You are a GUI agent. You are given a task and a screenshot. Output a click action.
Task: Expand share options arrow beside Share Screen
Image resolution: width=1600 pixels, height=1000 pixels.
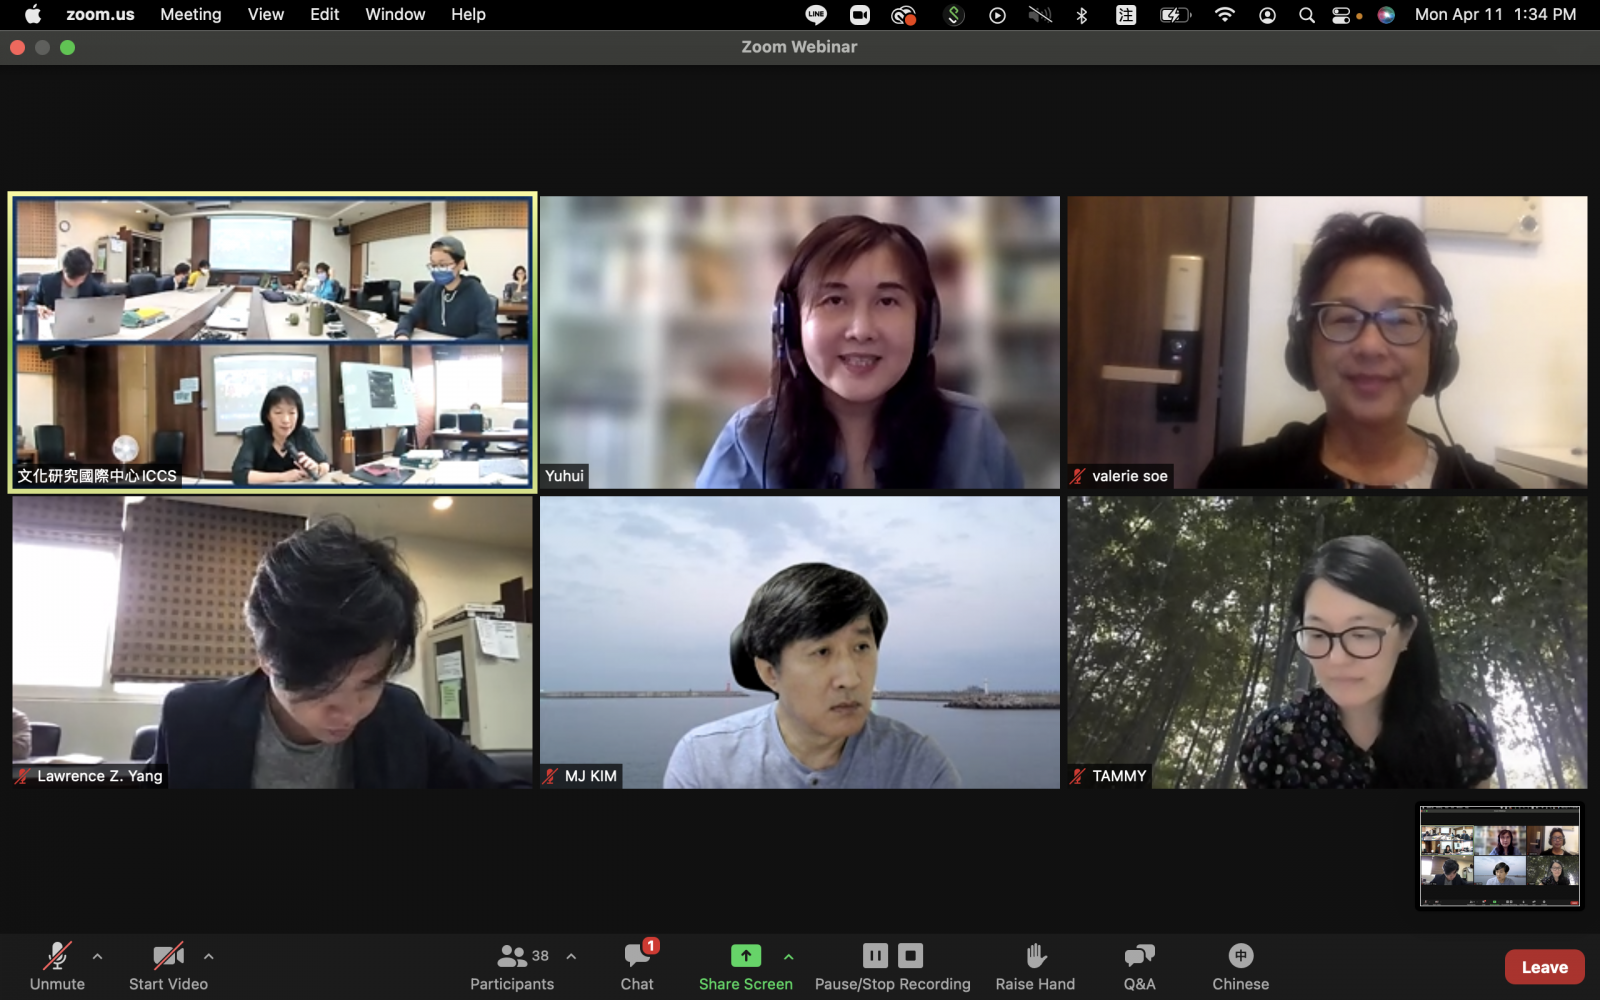click(789, 957)
